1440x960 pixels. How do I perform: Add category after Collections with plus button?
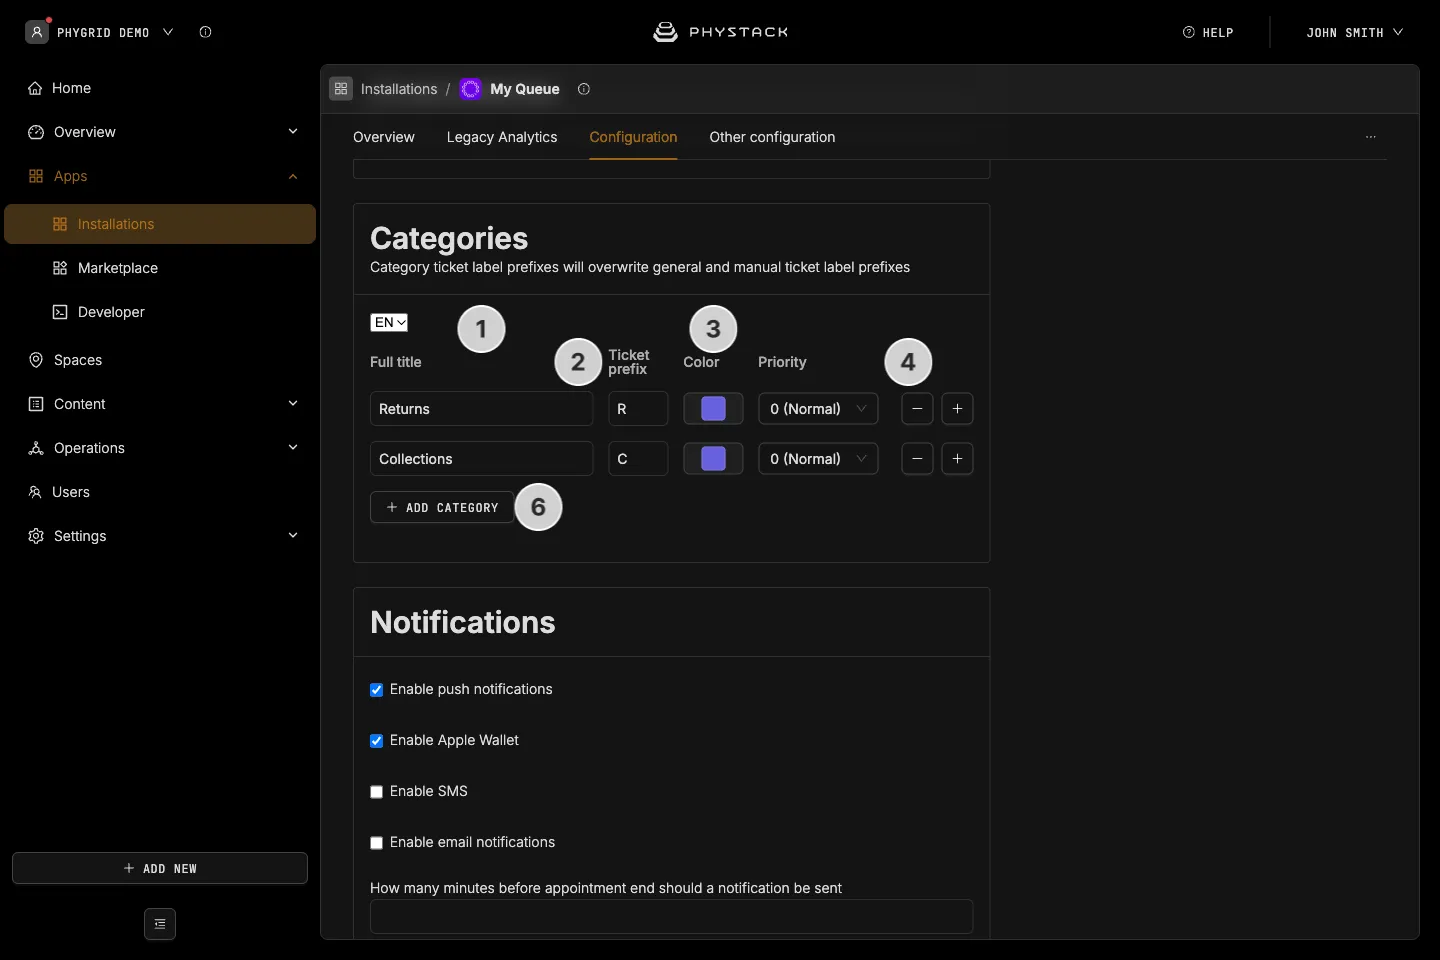(x=957, y=459)
